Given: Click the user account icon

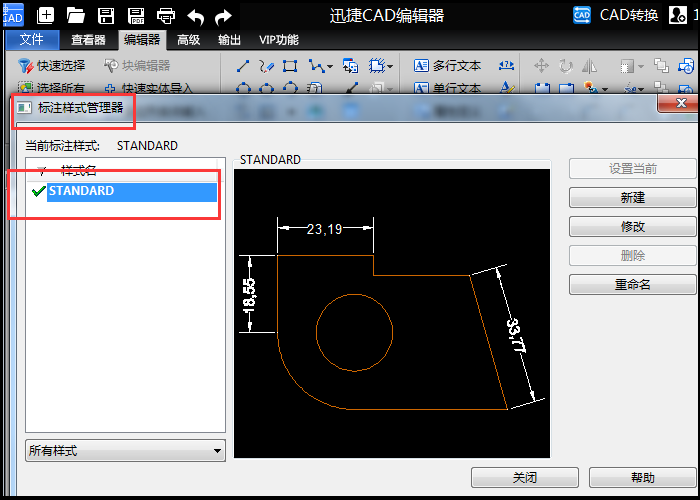Looking at the screenshot, I should pos(677,15).
